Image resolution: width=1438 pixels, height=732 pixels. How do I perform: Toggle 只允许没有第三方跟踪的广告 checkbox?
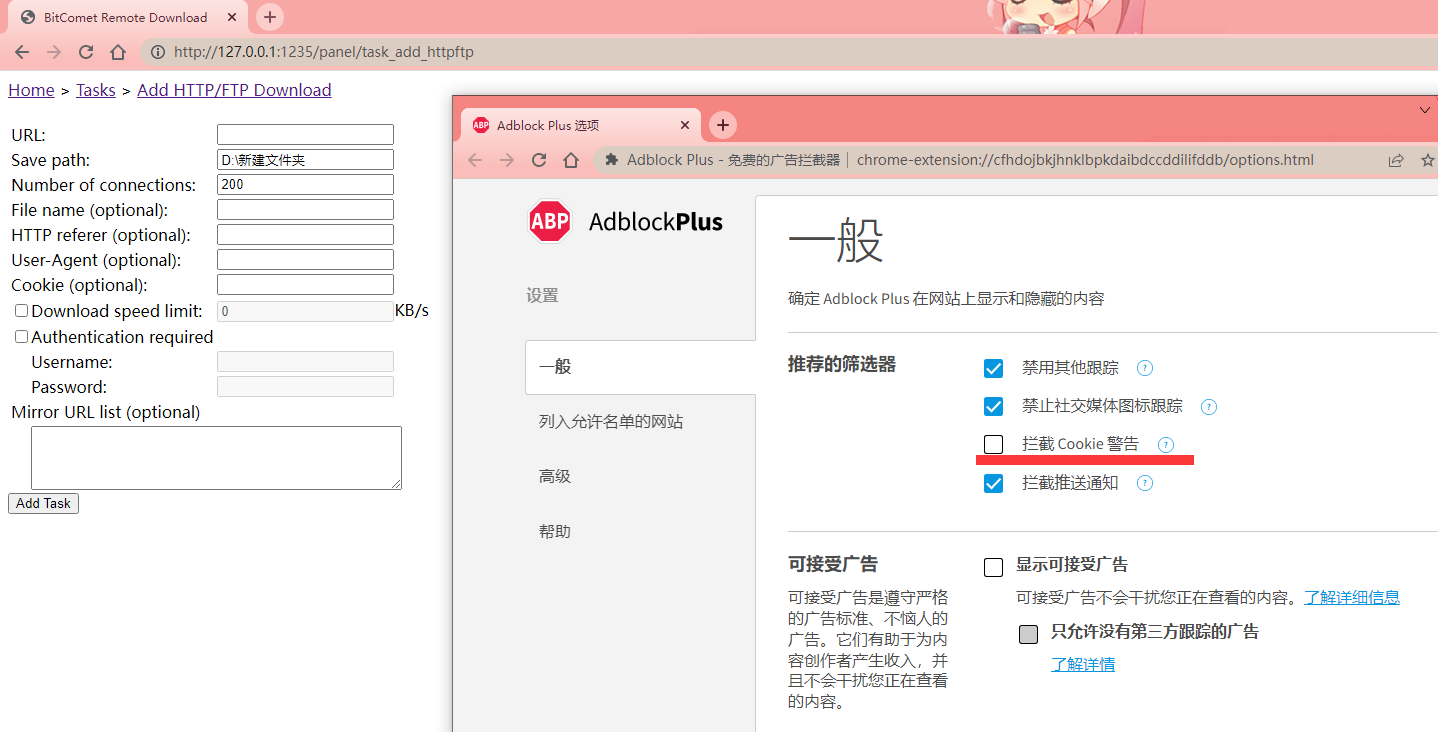1028,633
